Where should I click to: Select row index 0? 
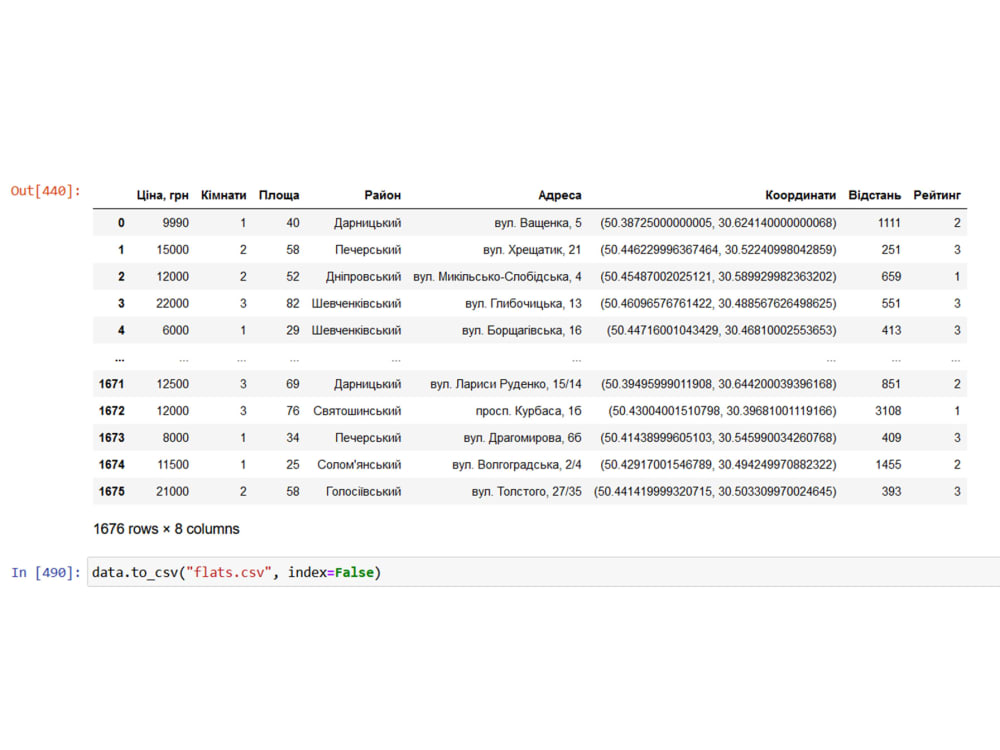(x=121, y=223)
